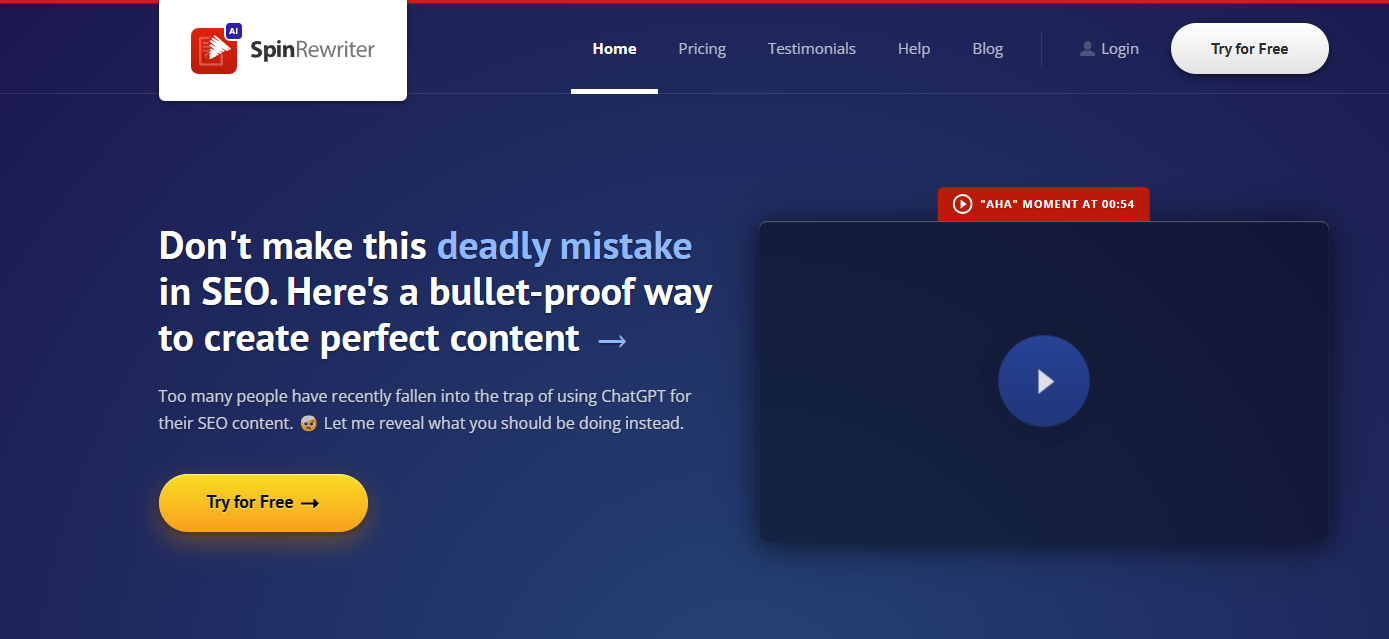Click the white Try for Free button
Viewport: 1389px width, 639px height.
pyautogui.click(x=1249, y=48)
